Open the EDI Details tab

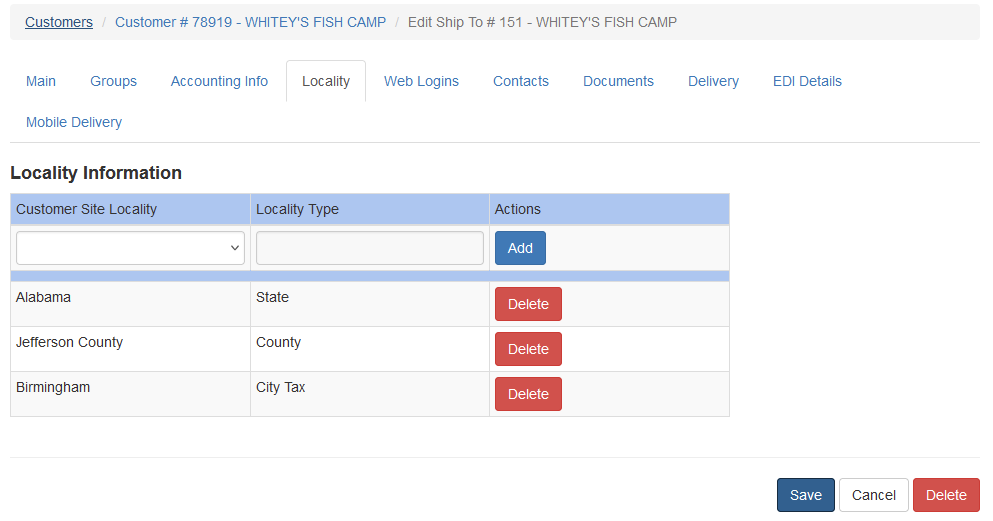tap(807, 81)
